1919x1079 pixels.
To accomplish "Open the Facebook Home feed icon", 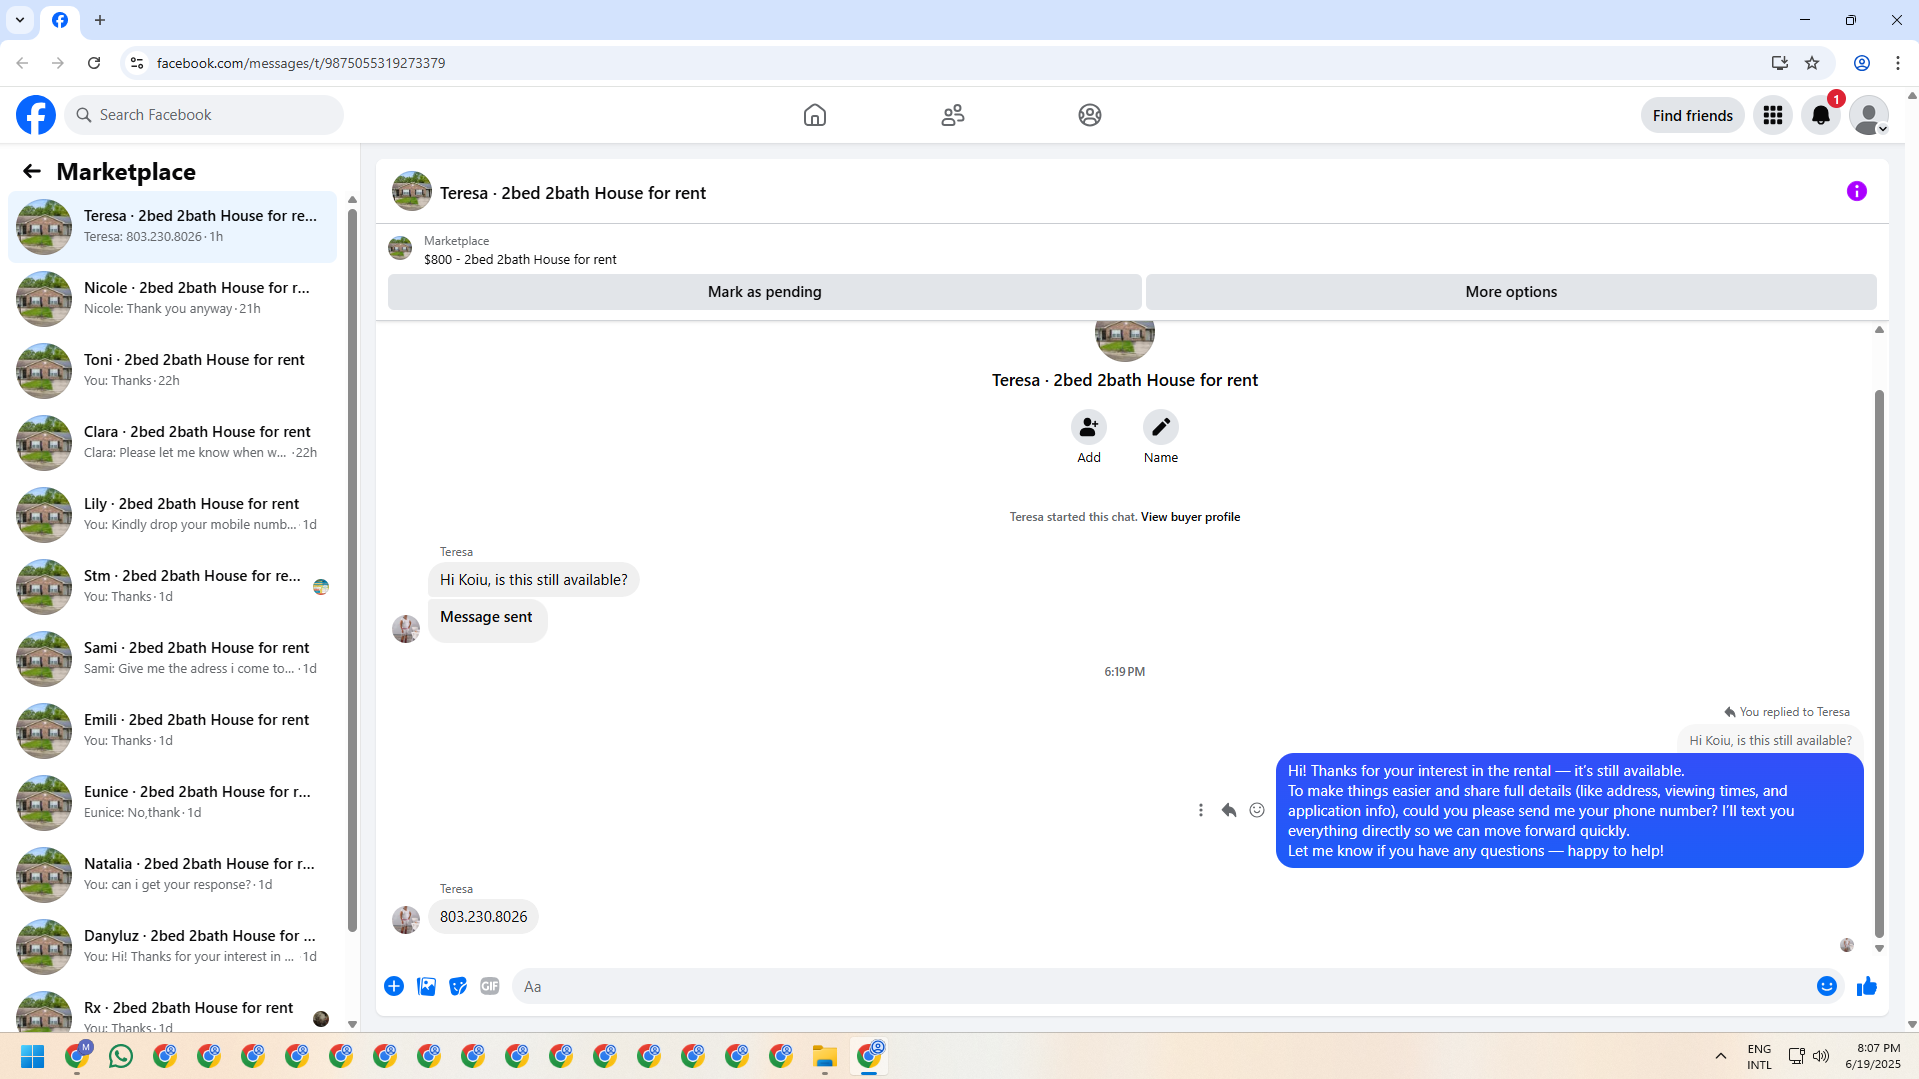I will (x=815, y=115).
